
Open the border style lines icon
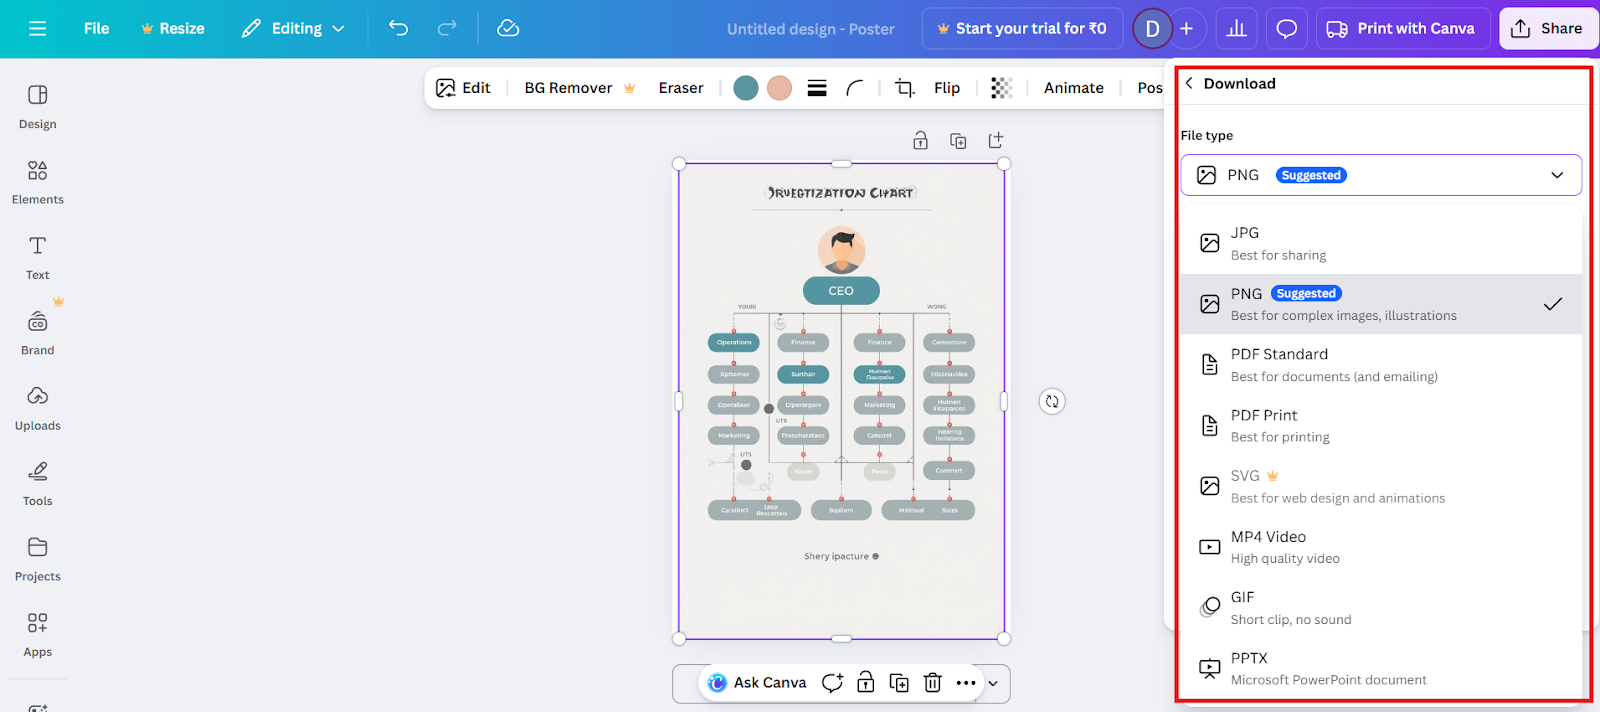817,88
